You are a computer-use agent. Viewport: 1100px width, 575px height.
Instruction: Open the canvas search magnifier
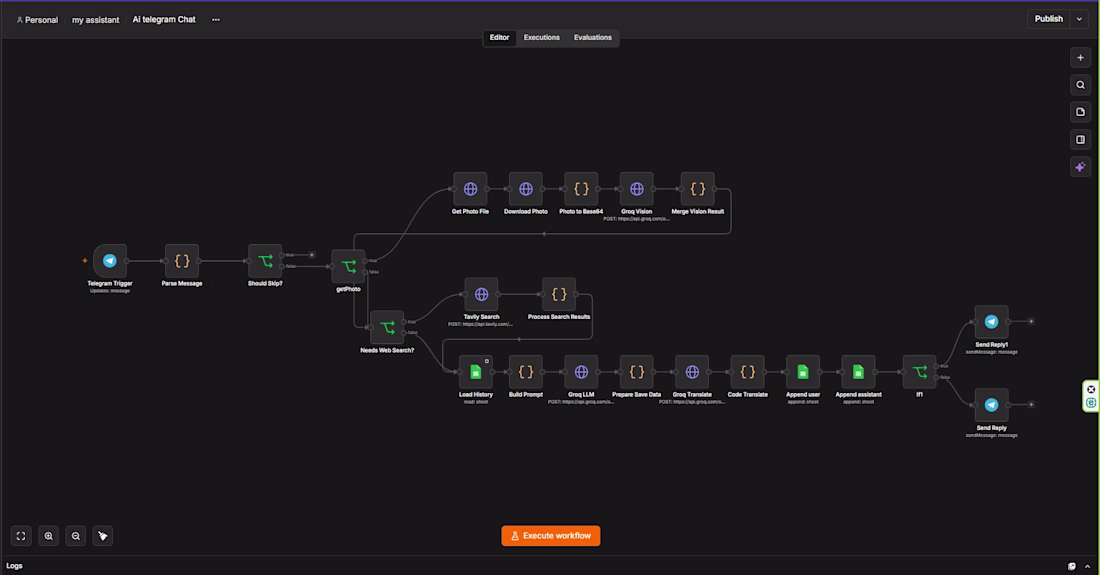point(1080,85)
